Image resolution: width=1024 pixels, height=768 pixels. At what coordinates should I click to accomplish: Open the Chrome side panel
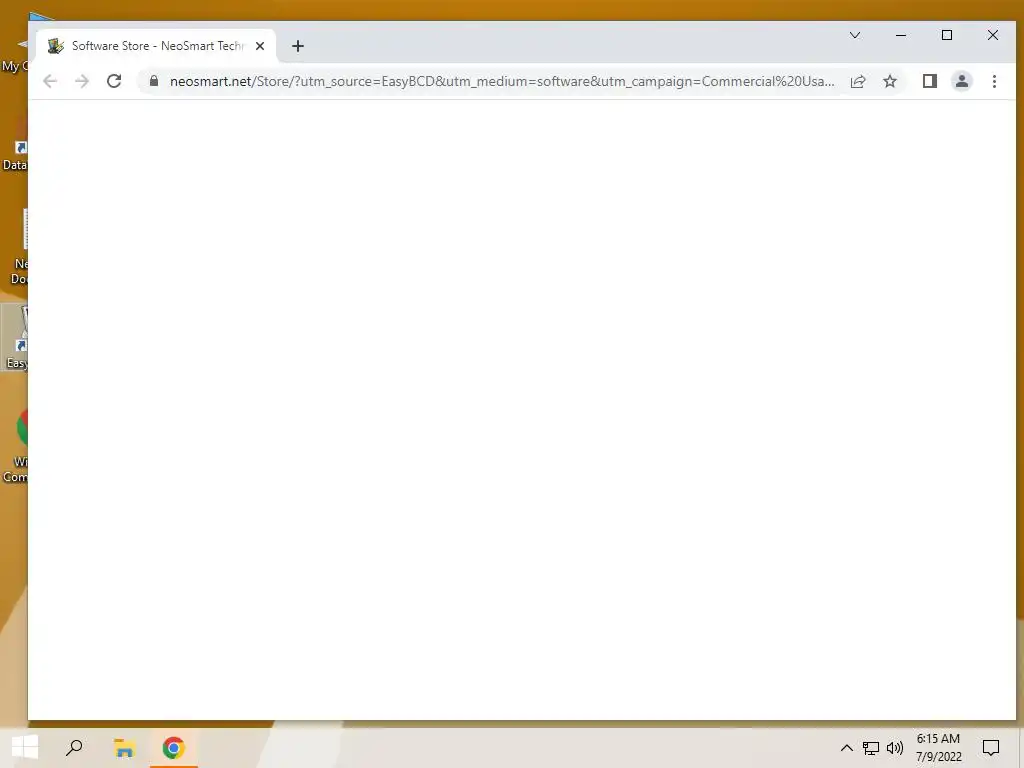930,81
